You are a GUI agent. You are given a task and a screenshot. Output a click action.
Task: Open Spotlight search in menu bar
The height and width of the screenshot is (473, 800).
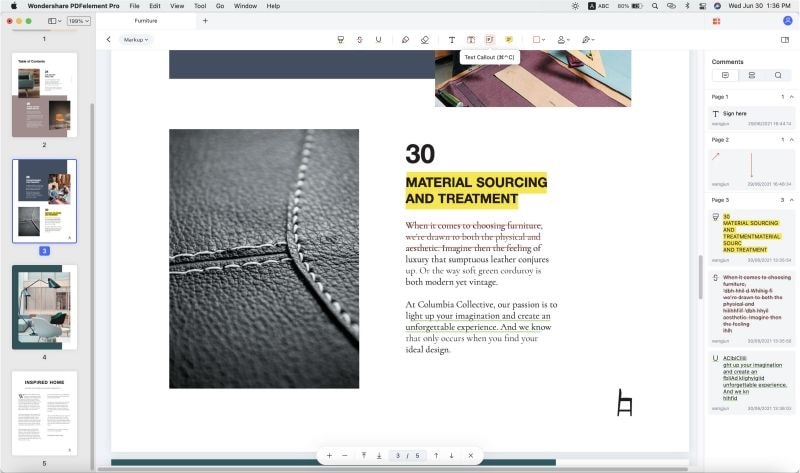point(655,6)
